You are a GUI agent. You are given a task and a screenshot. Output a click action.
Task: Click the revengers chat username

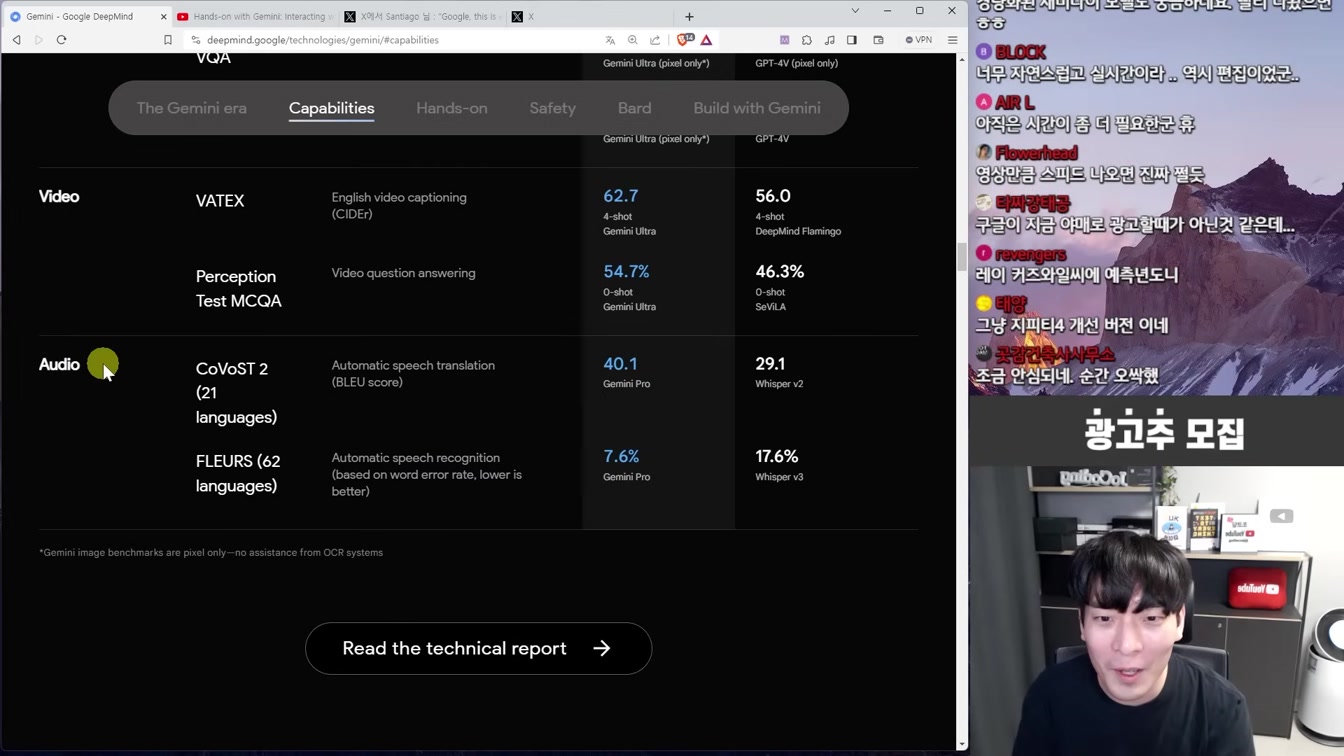coord(1031,254)
